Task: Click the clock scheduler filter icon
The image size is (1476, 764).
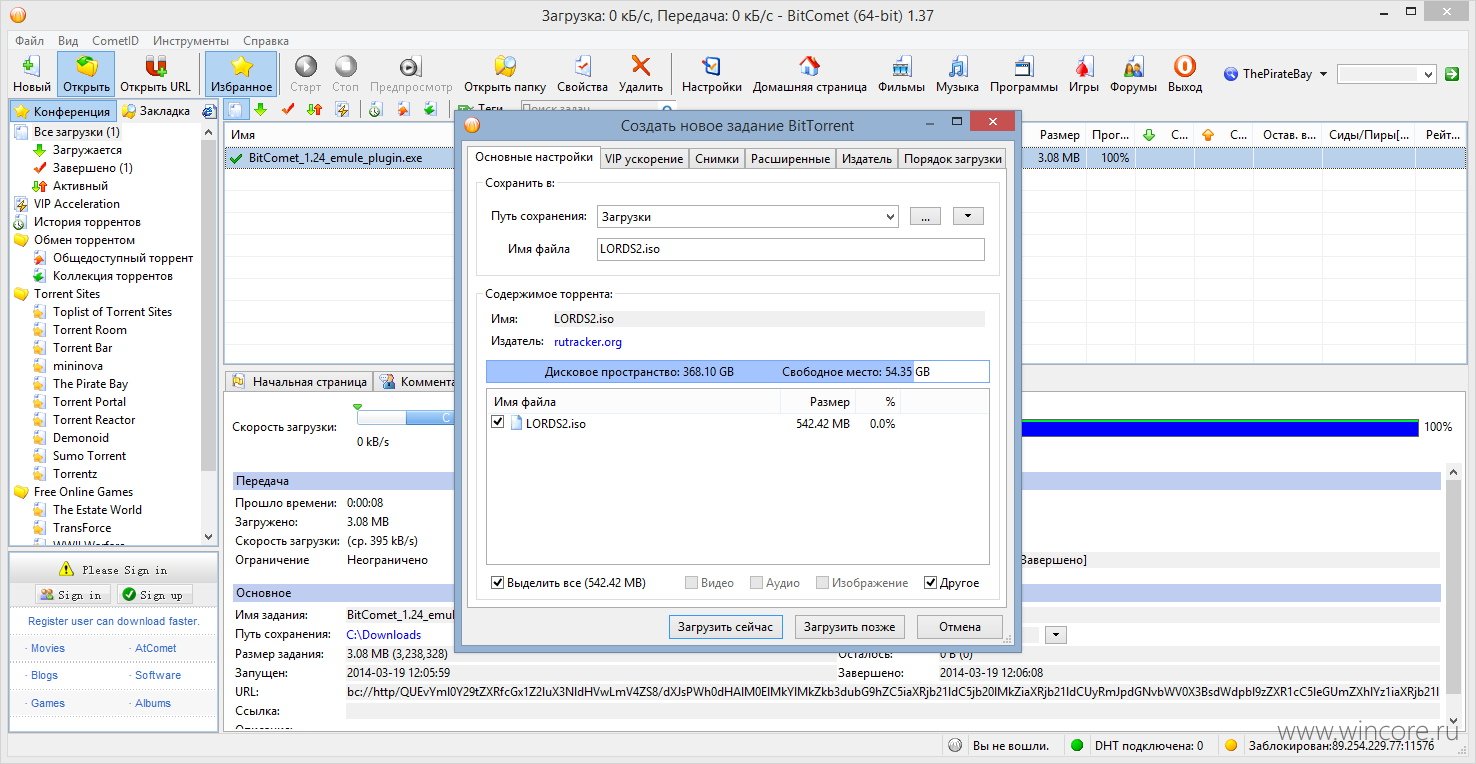Action: (x=375, y=109)
